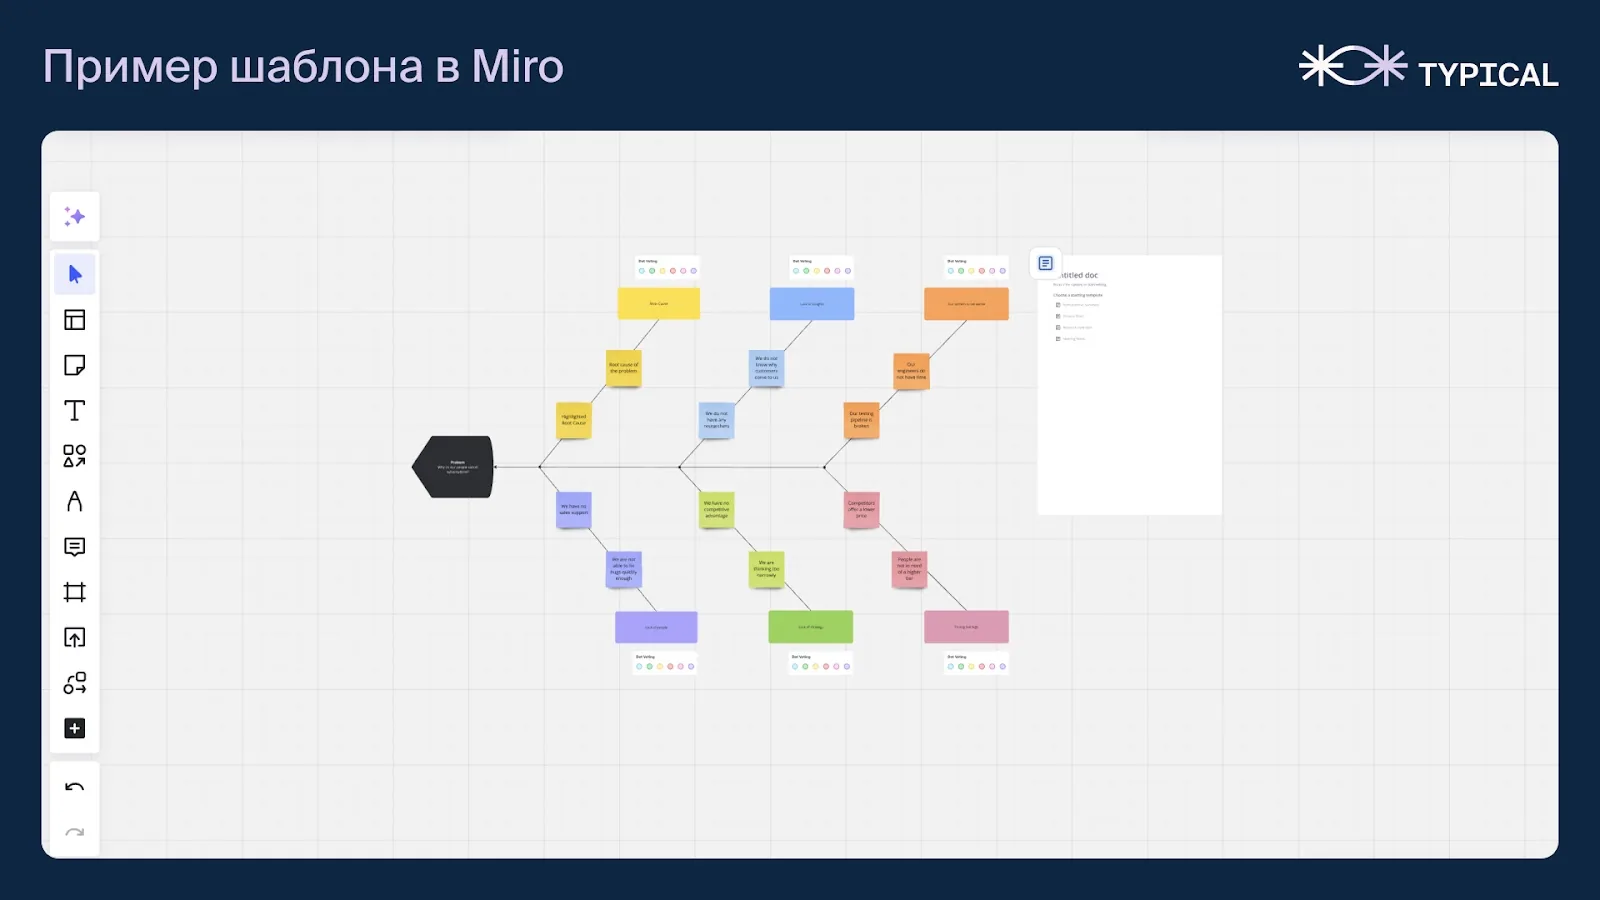
Task: Click "Our testing pipeline is broken" sticky
Action: click(x=861, y=420)
